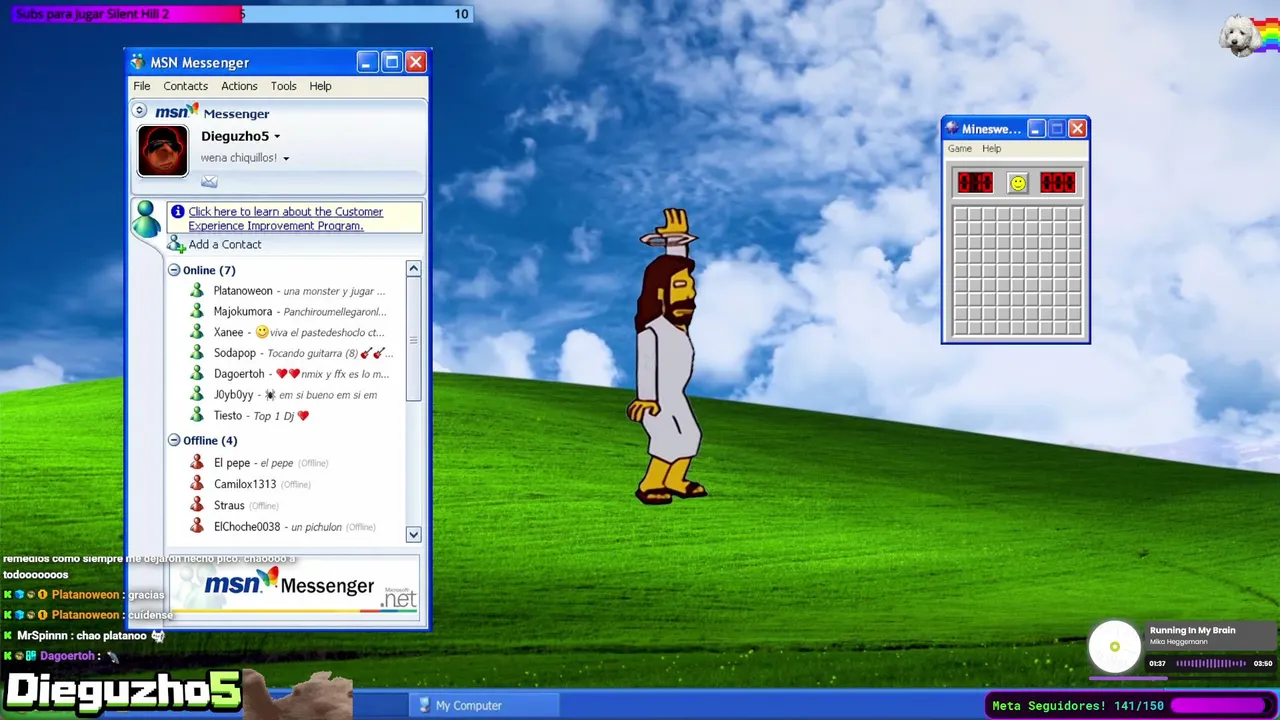
Task: Select contact name Dagoertoh in contact list
Action: pyautogui.click(x=239, y=374)
